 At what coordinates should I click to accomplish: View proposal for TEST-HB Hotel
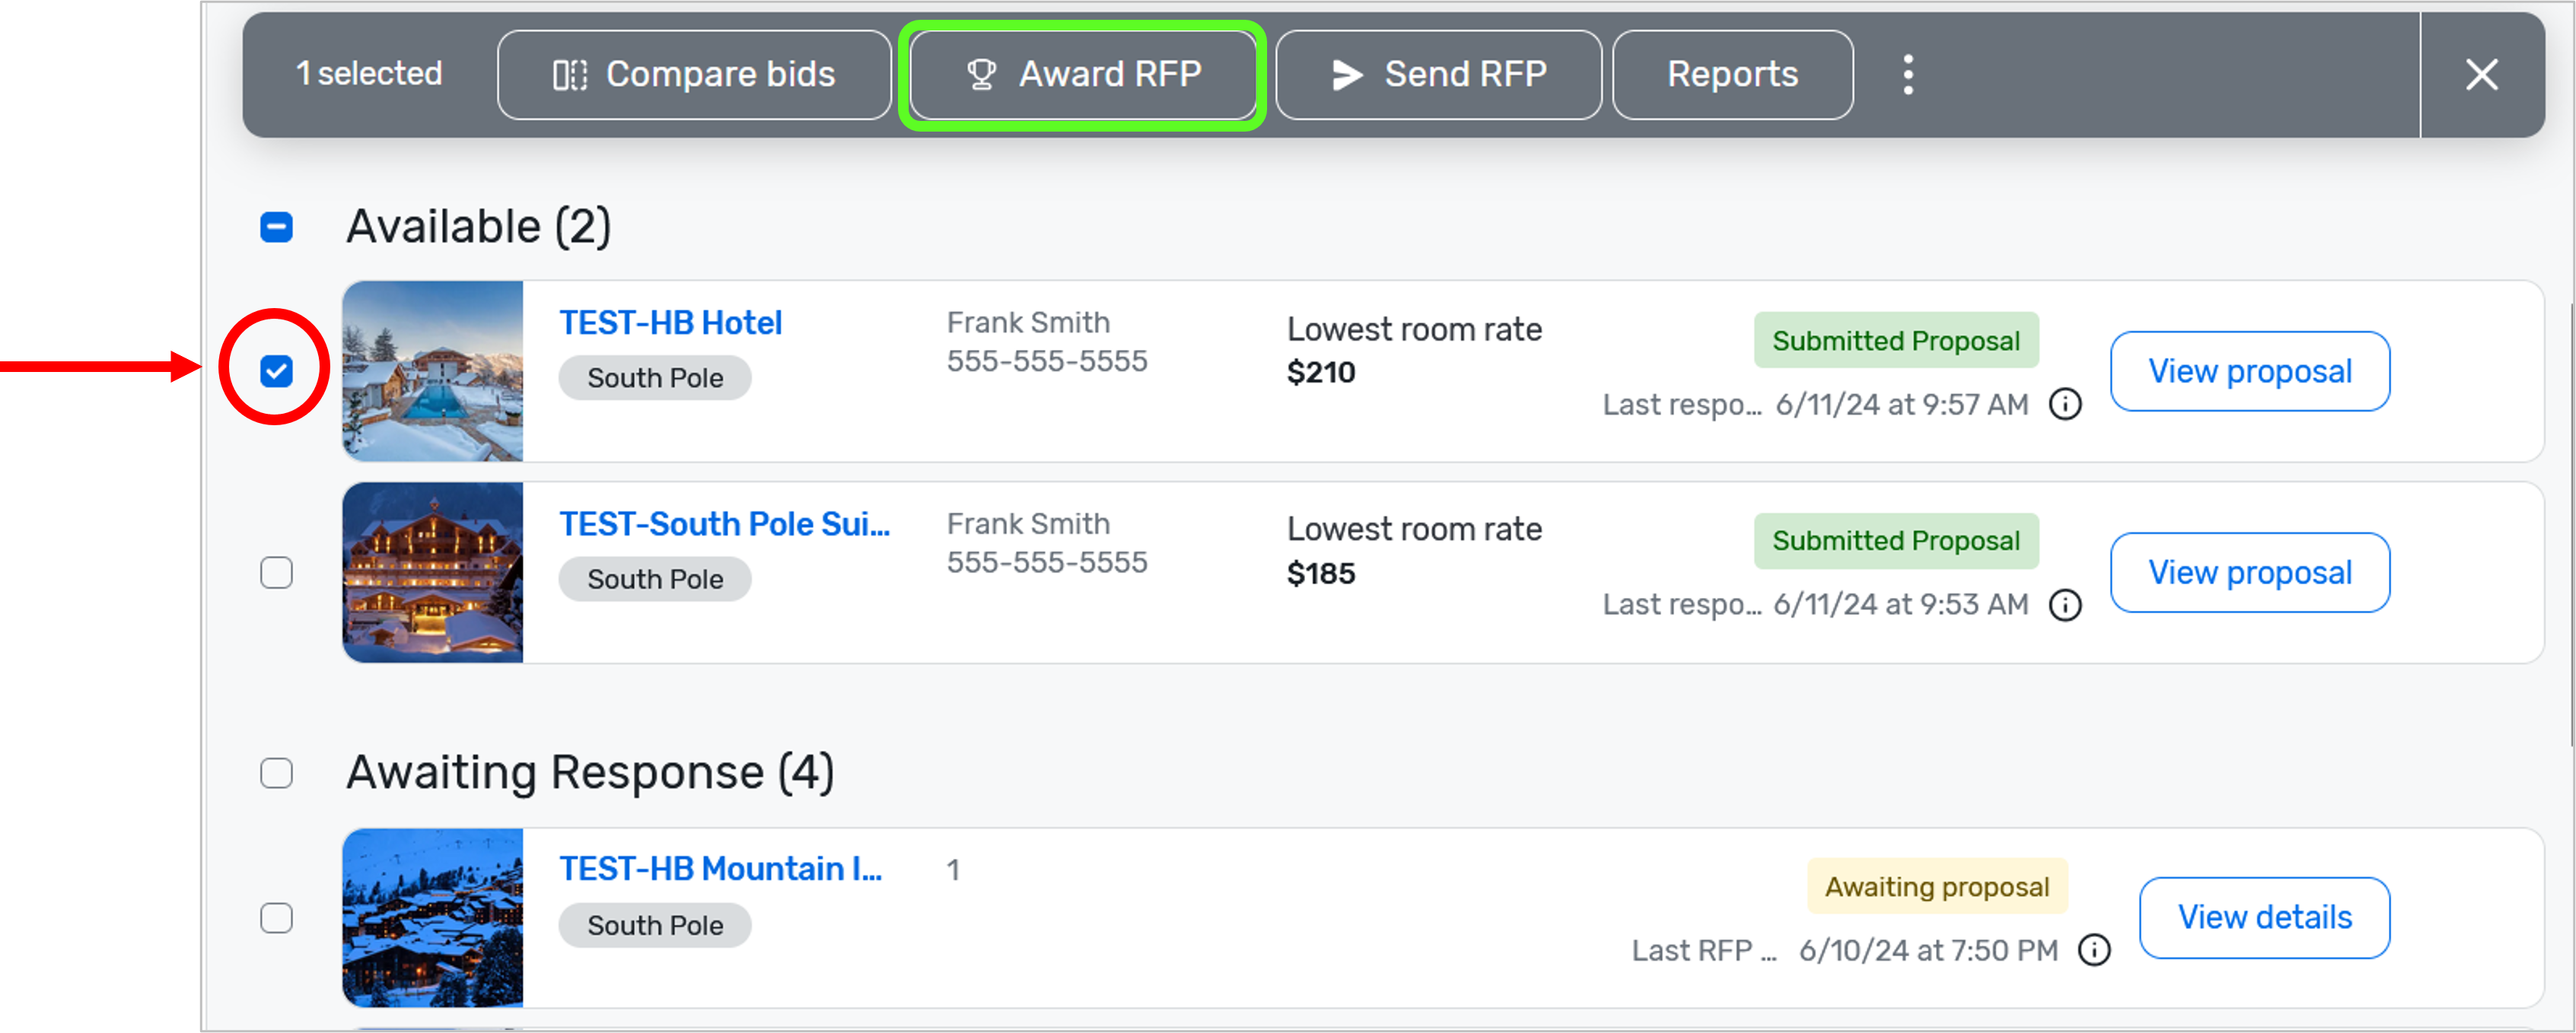coord(2249,371)
